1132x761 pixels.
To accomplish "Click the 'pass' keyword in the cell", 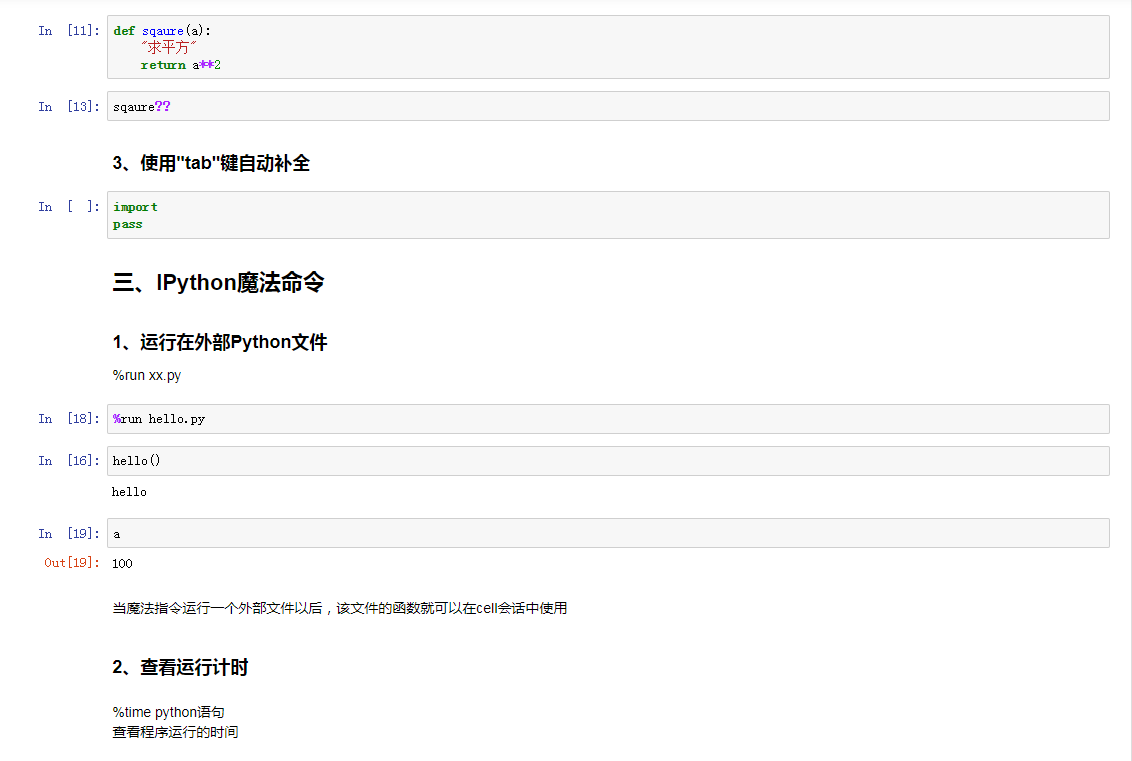I will click(128, 225).
